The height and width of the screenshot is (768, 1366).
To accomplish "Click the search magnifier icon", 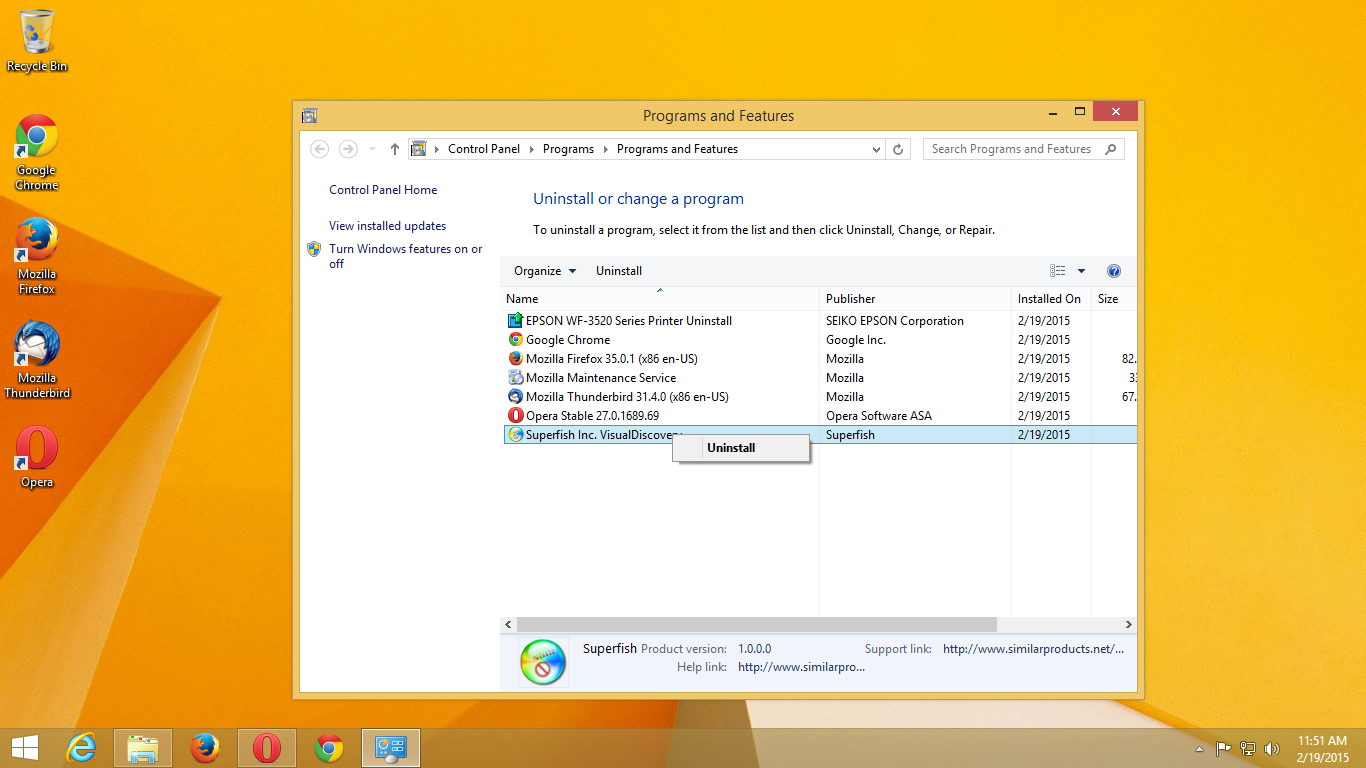I will coord(1110,149).
